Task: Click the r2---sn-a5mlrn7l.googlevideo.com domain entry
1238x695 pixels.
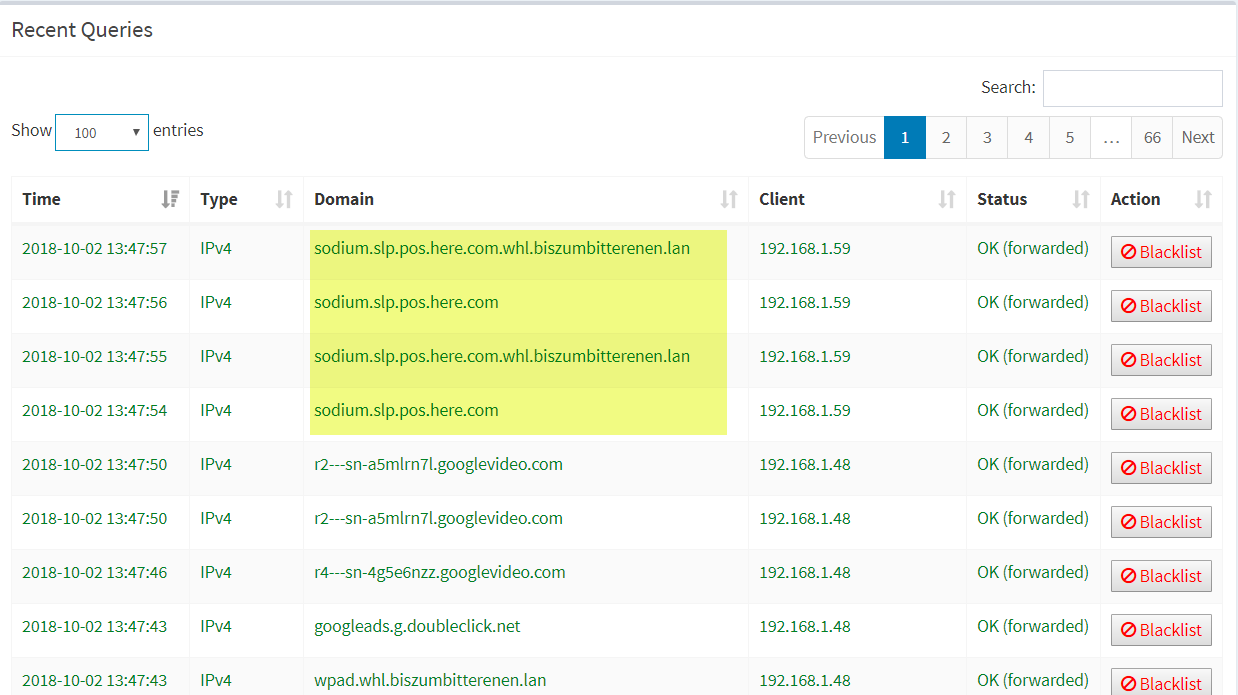Action: click(438, 463)
